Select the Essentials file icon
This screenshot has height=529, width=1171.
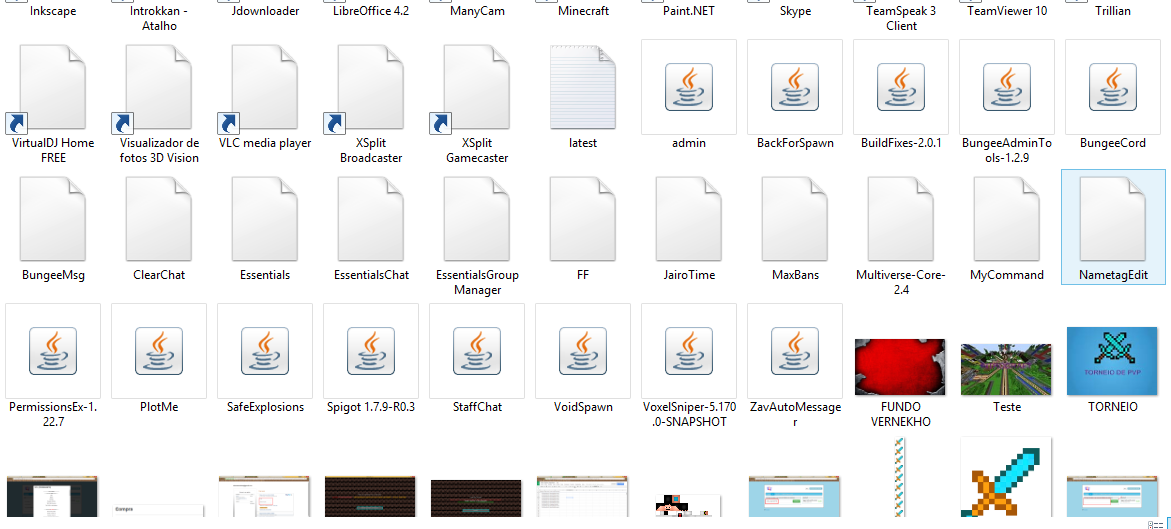coord(265,219)
